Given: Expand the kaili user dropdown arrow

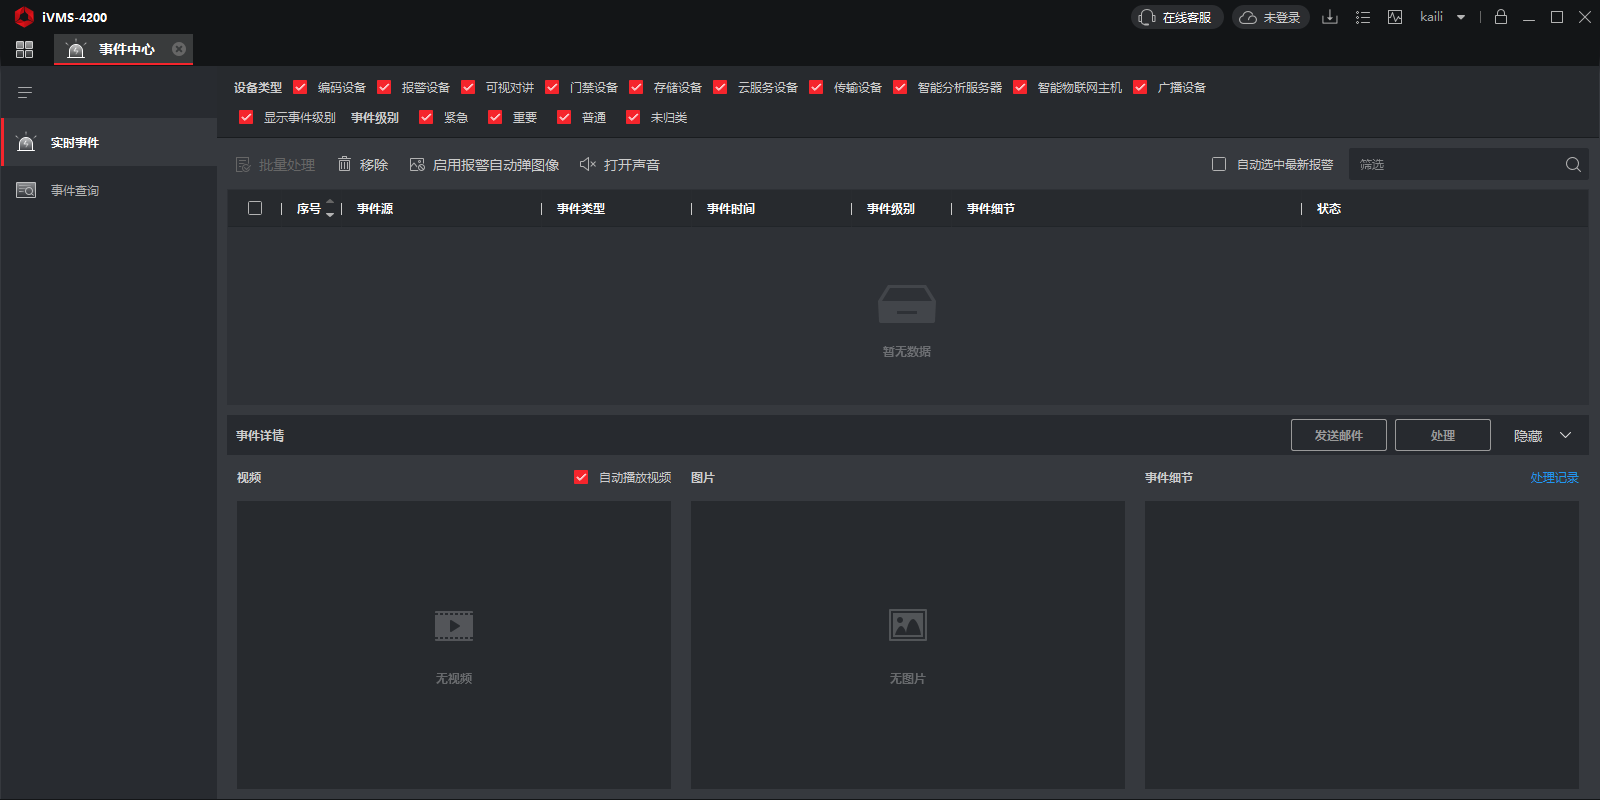Looking at the screenshot, I should 1461,17.
